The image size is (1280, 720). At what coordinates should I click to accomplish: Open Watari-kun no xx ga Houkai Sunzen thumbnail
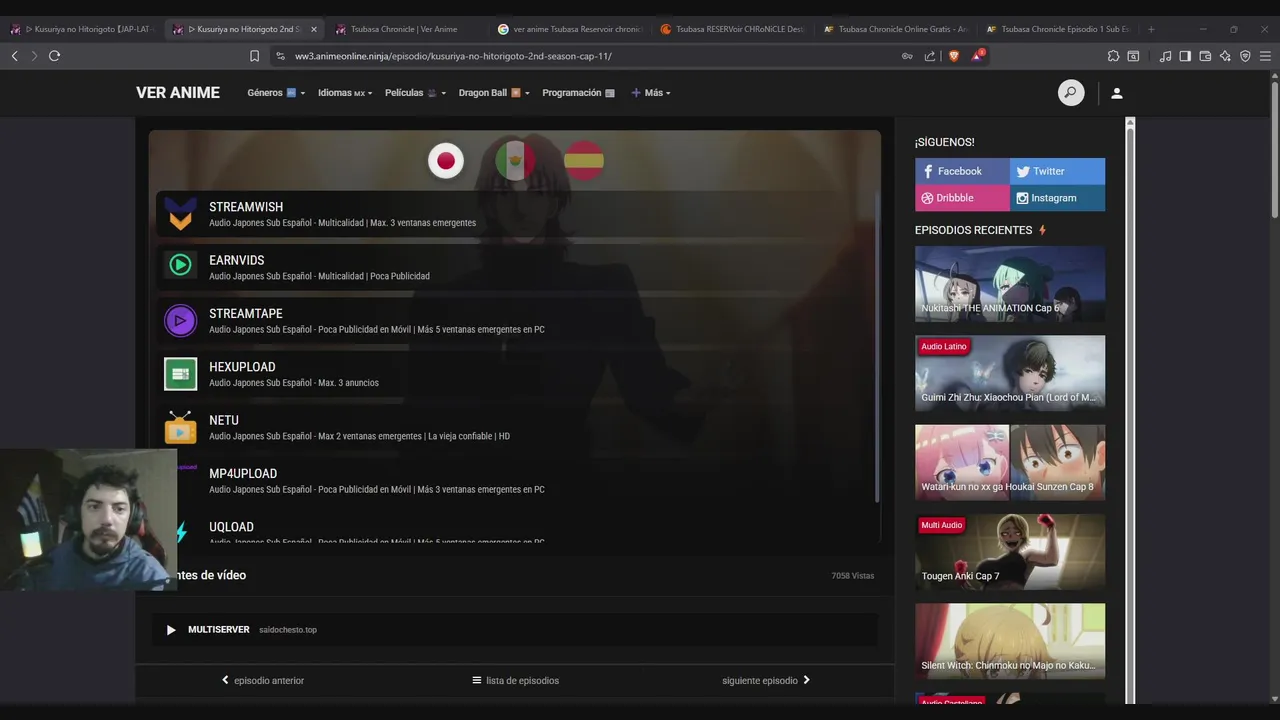(1010, 462)
